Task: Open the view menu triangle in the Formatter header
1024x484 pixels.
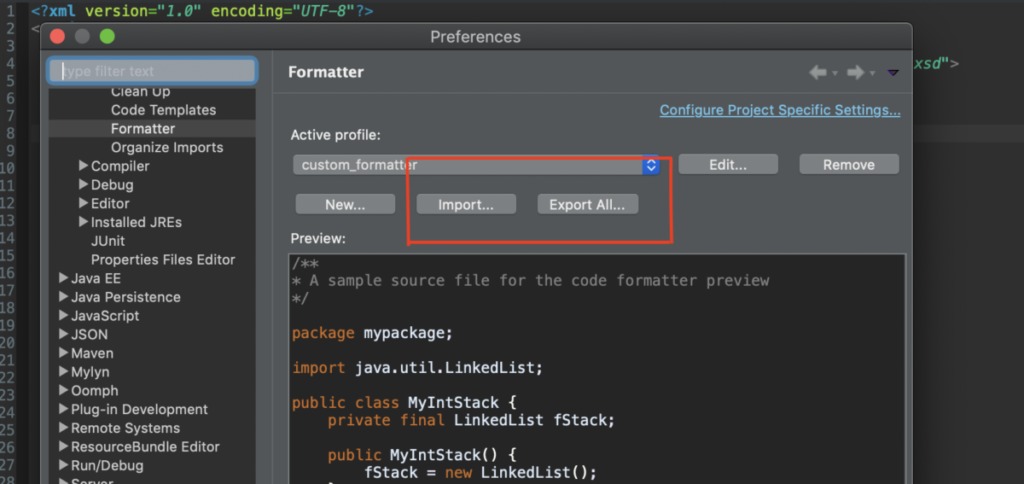Action: pos(893,73)
